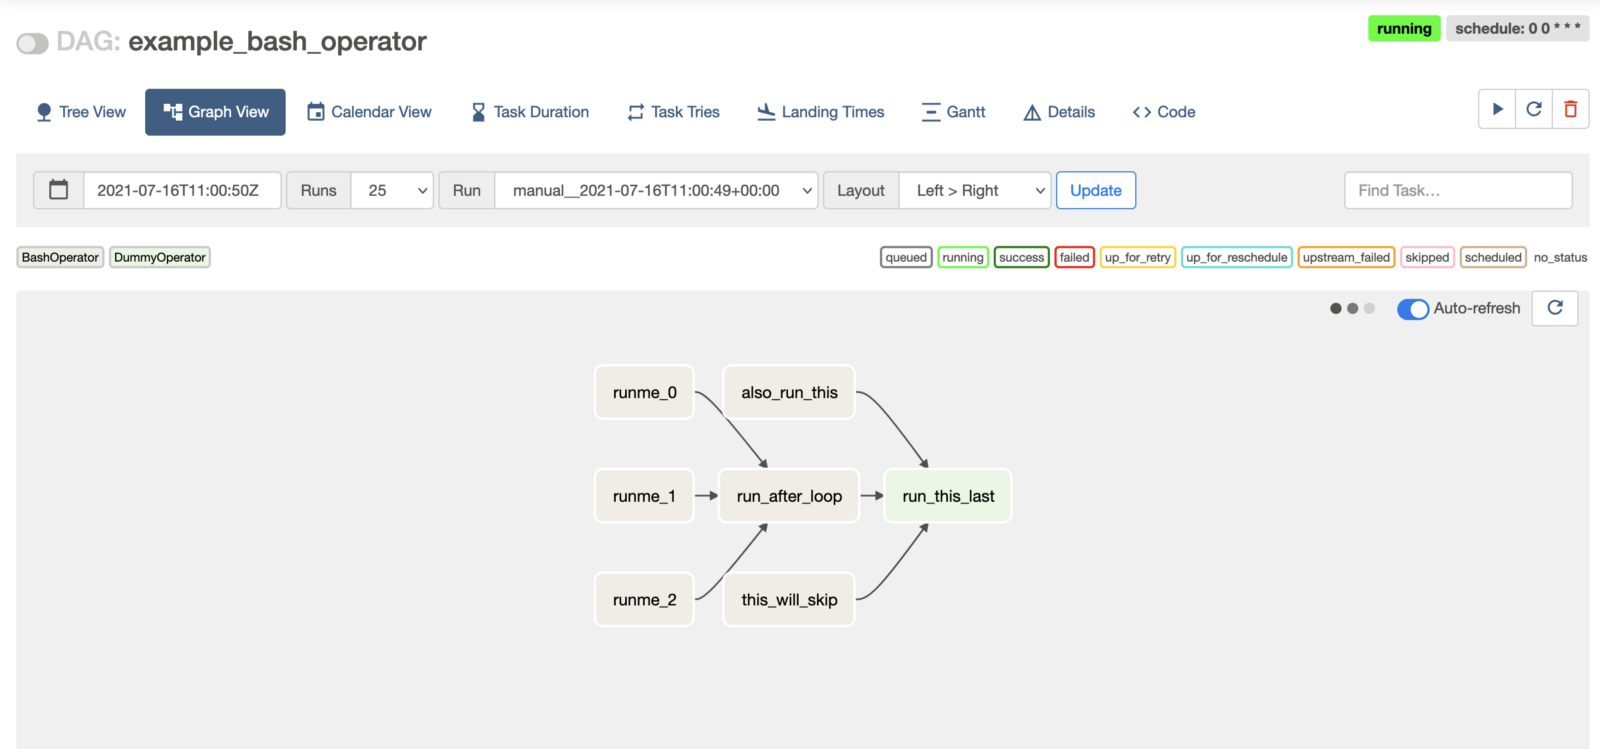Screen dimensions: 1600x749
Task: Switch to the Tree View tab
Action: point(81,112)
